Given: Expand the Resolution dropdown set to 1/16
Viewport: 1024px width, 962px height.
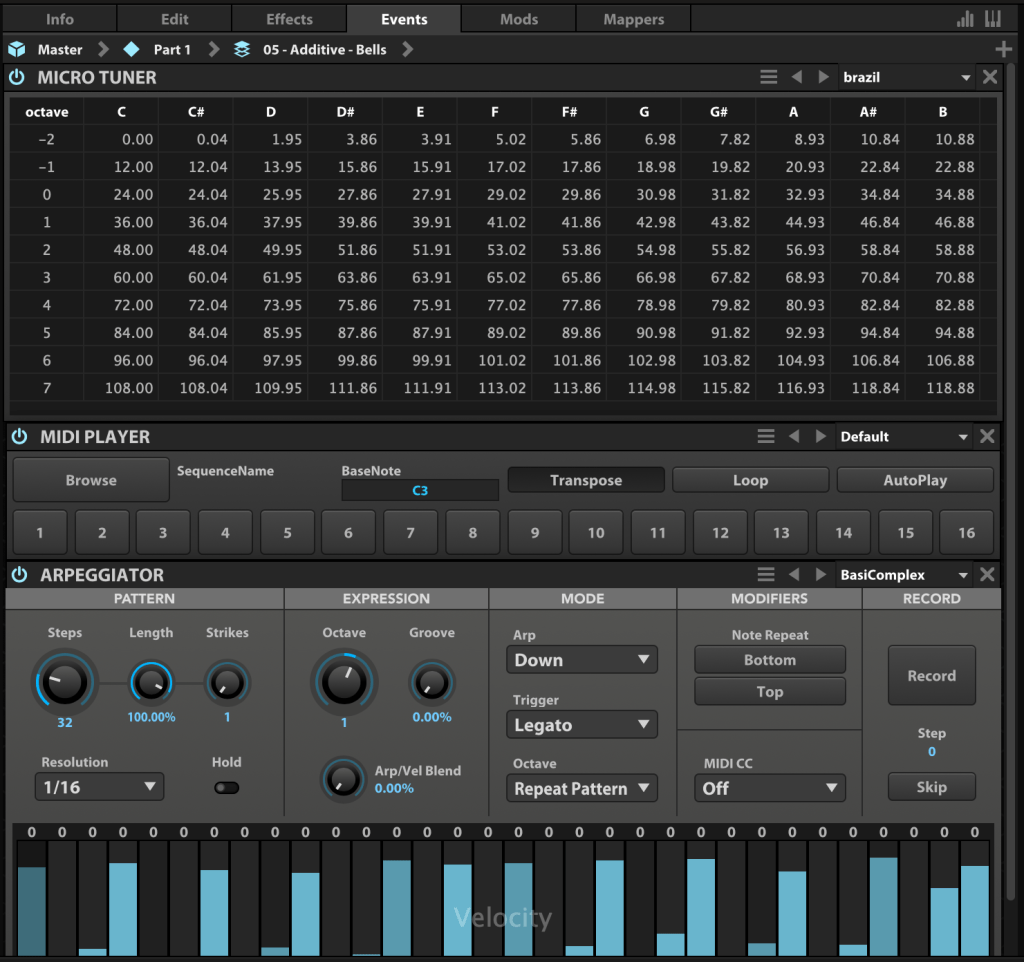Looking at the screenshot, I should click(99, 787).
